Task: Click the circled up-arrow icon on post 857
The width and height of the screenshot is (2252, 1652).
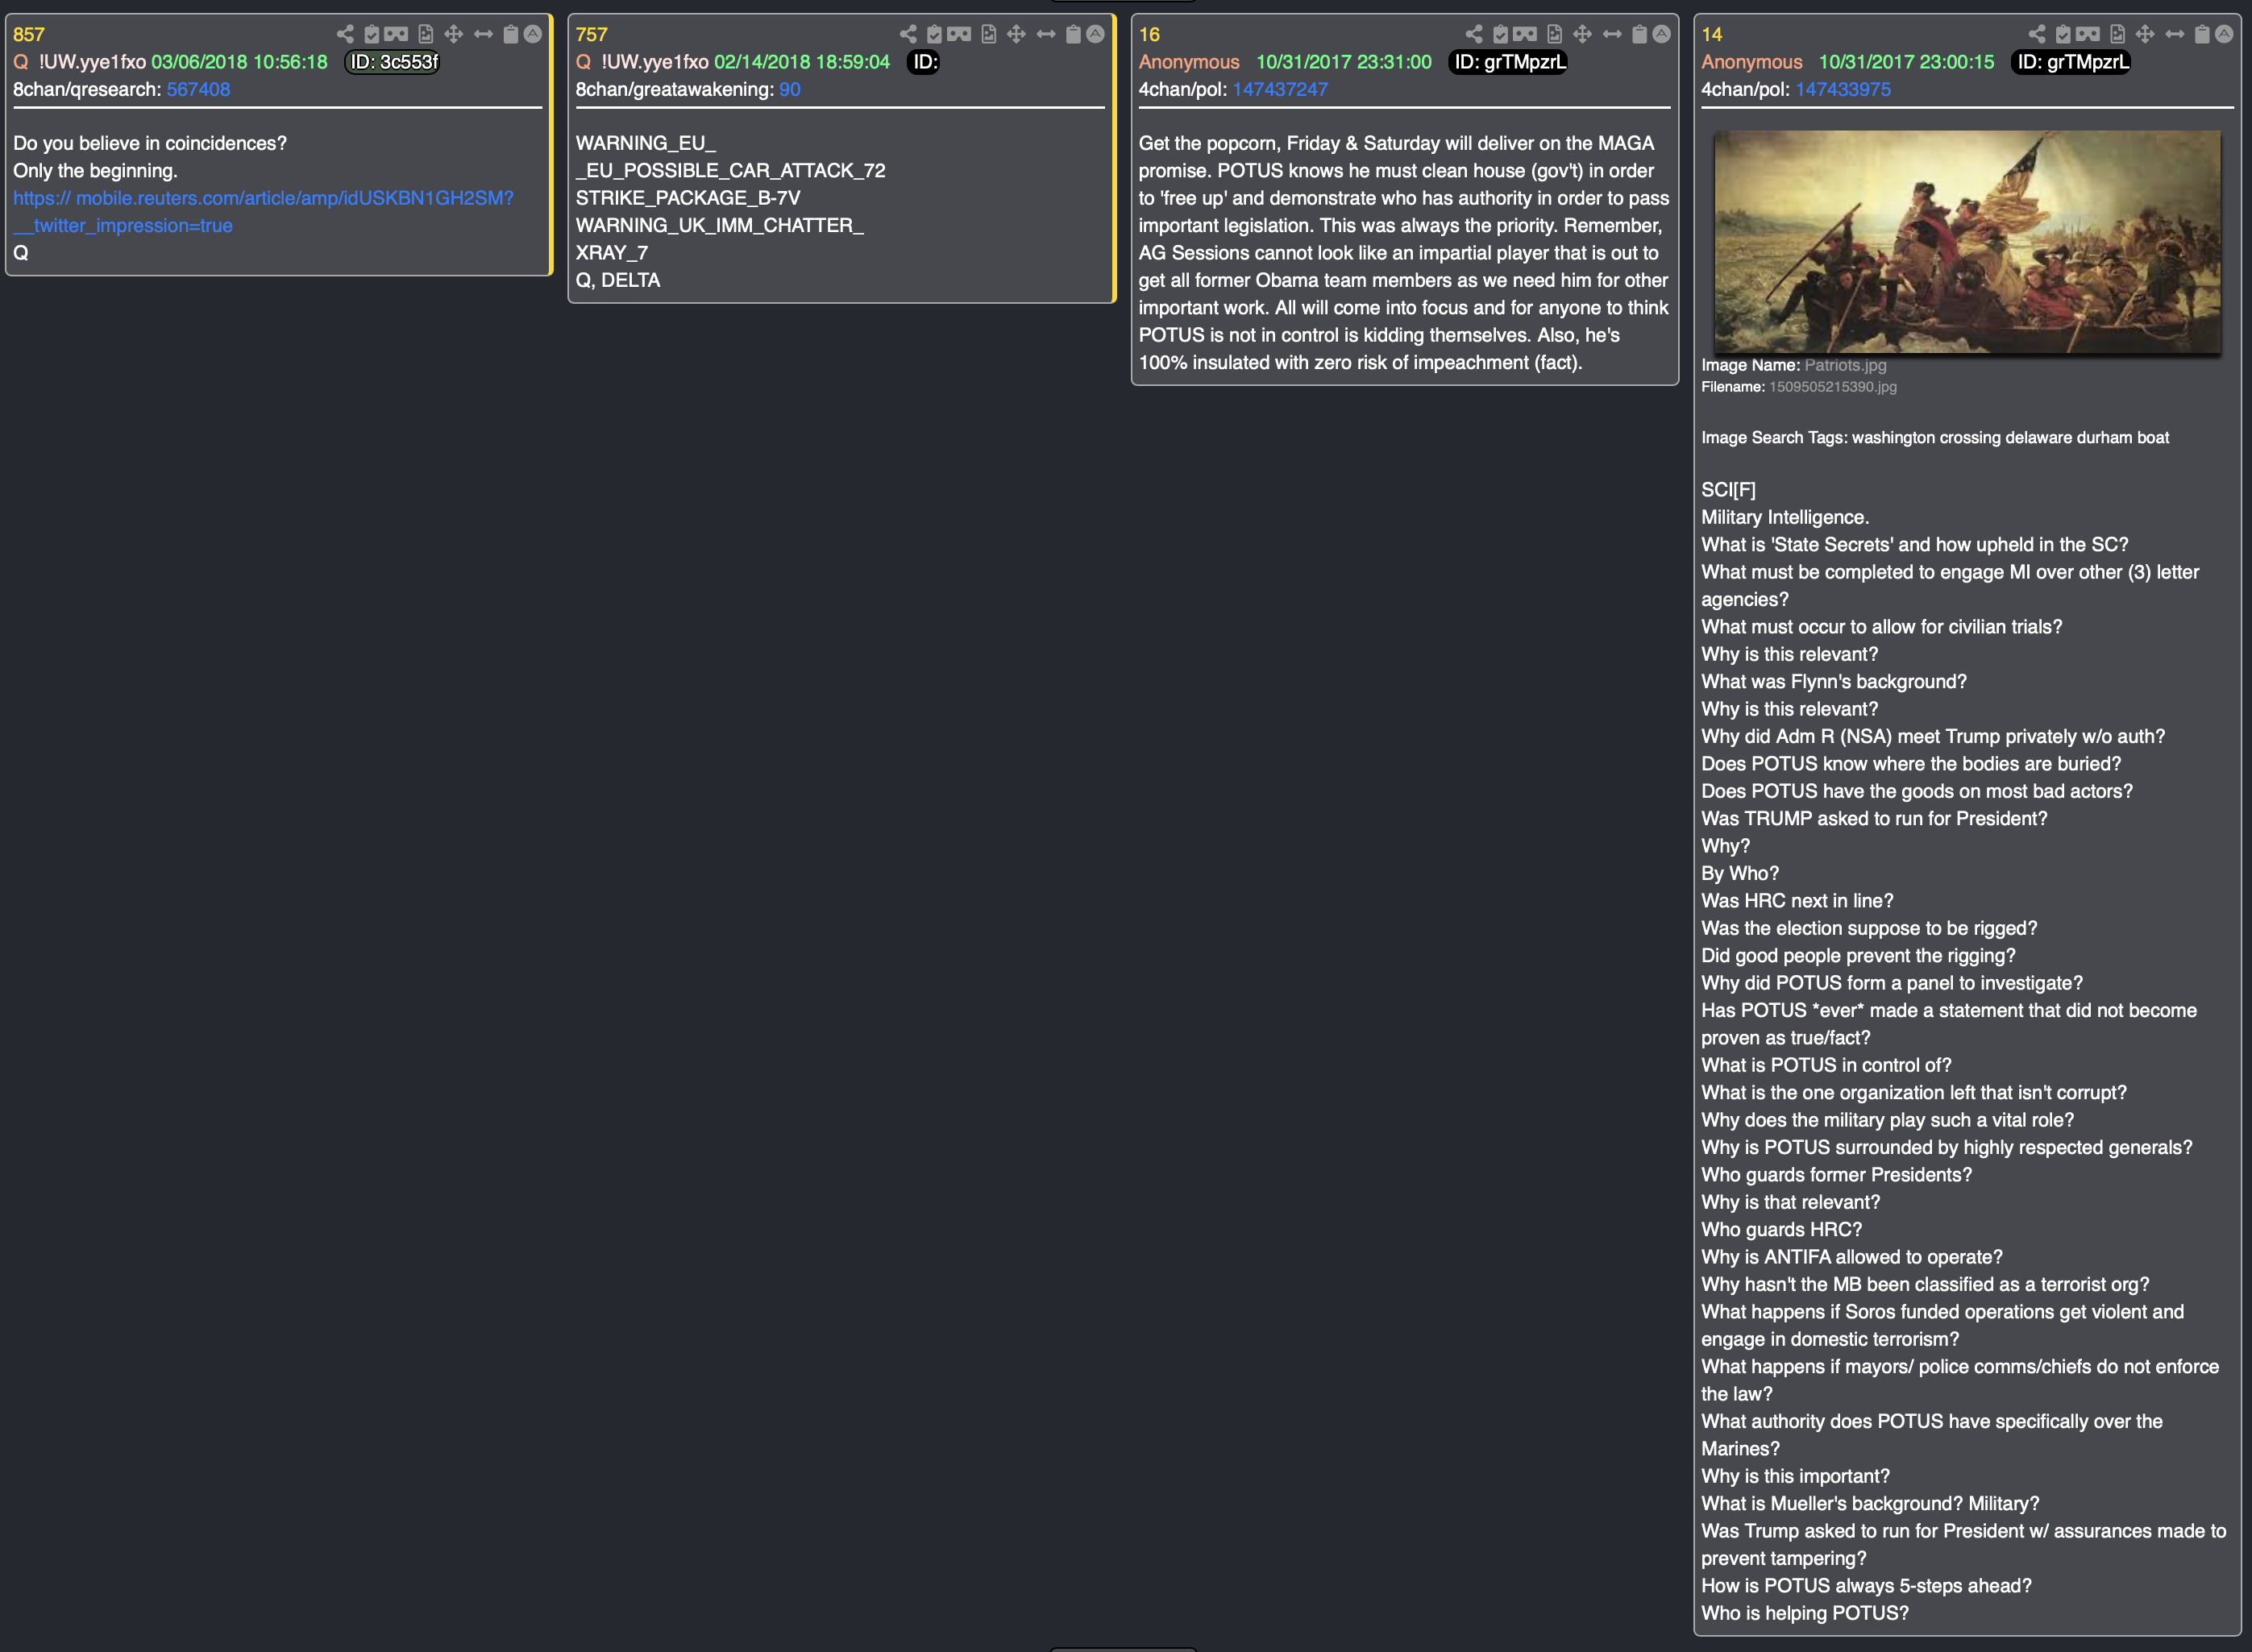Action: click(x=533, y=34)
